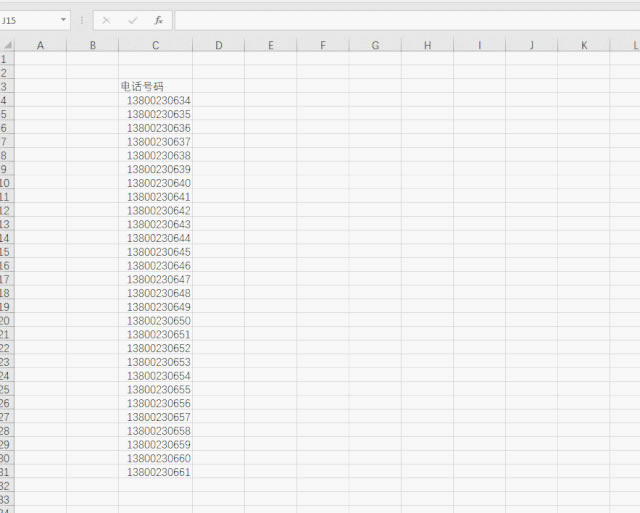Image resolution: width=640 pixels, height=513 pixels.
Task: Select column A header
Action: tap(40, 45)
